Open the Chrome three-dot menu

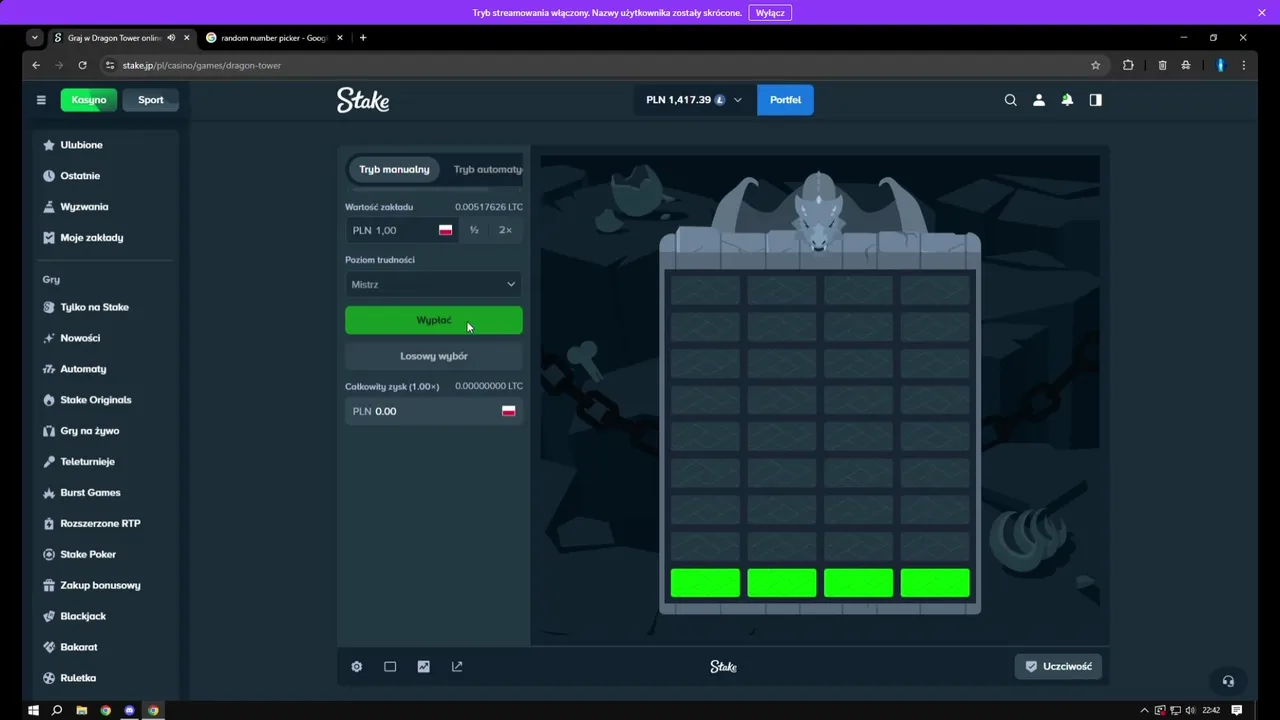pos(1244,65)
